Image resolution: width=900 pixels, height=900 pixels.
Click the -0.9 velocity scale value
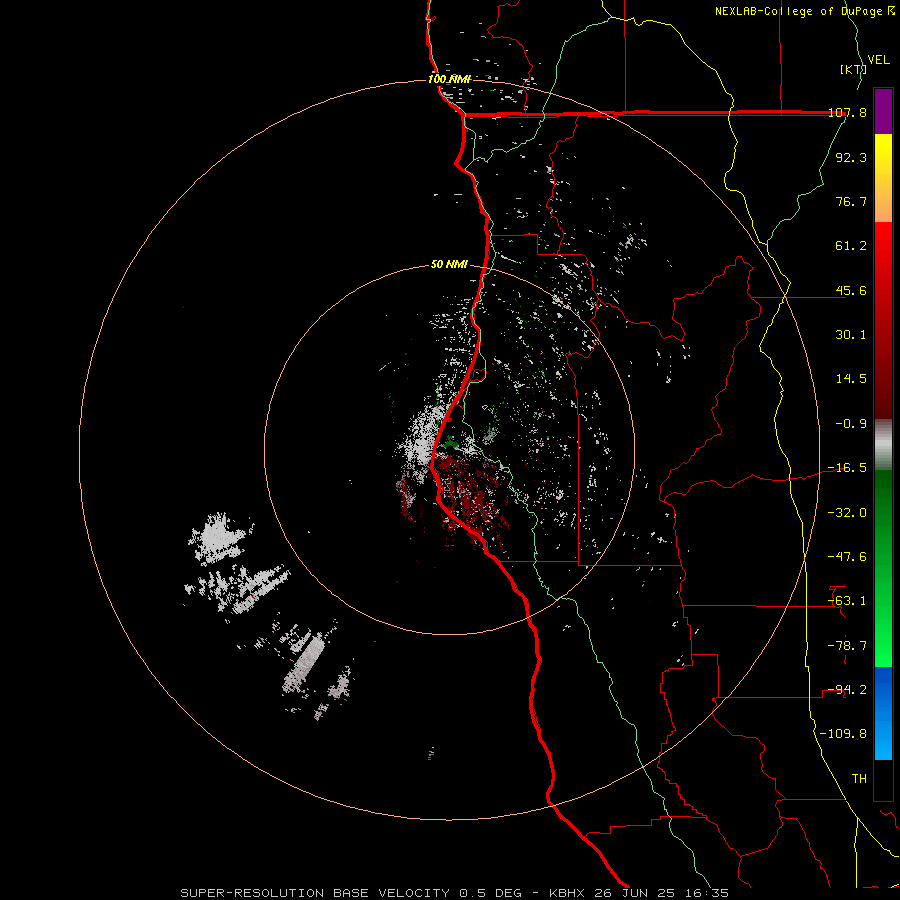(851, 424)
